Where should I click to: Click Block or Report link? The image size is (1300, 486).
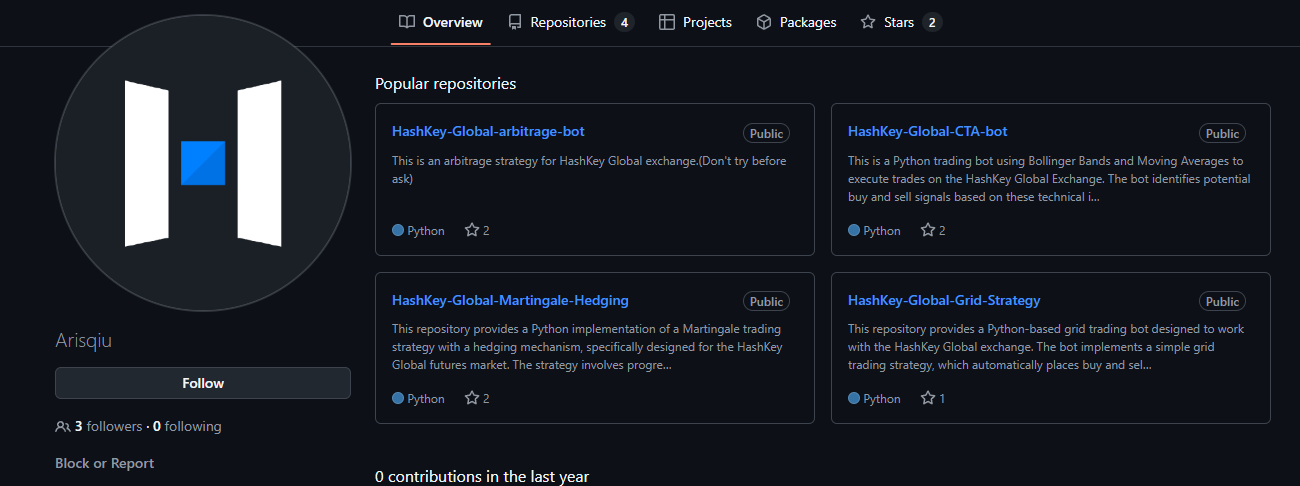104,463
